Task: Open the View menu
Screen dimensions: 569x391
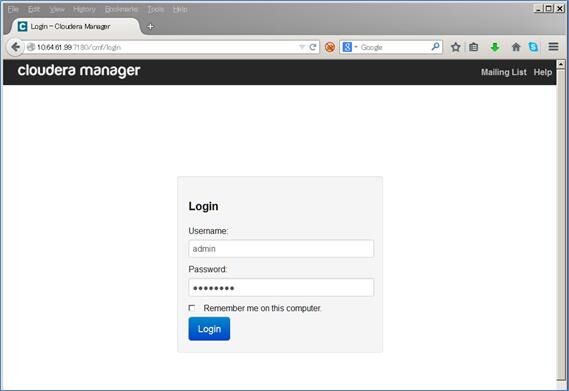Action: [x=57, y=9]
